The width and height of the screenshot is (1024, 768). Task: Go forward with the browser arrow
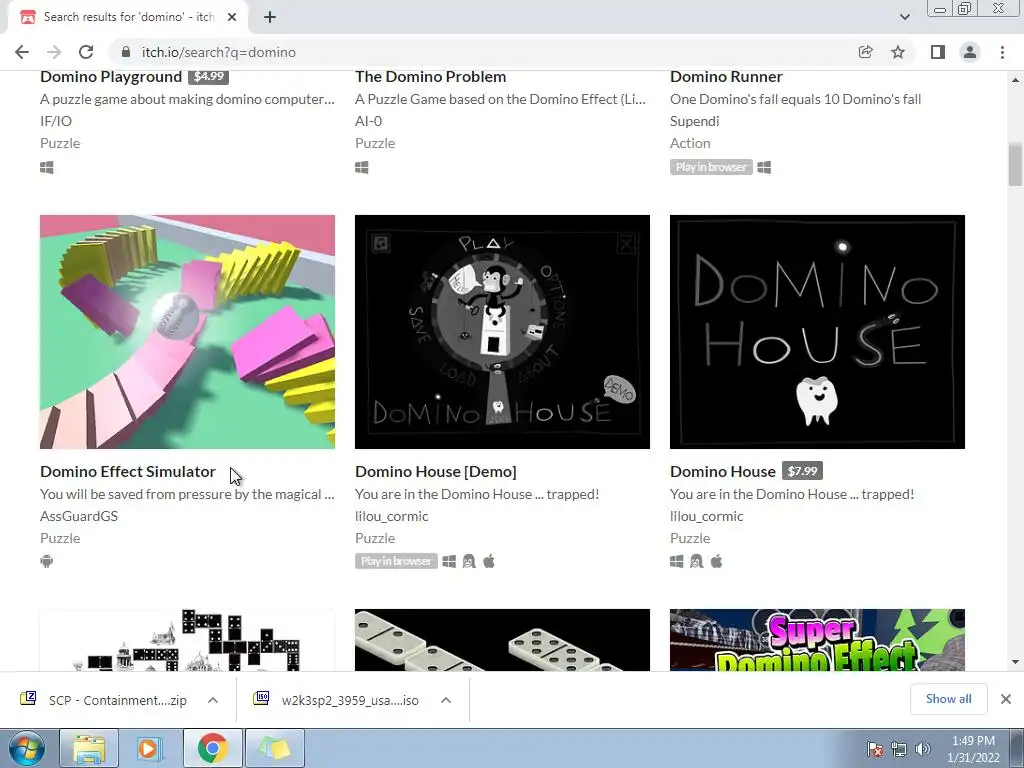point(54,52)
